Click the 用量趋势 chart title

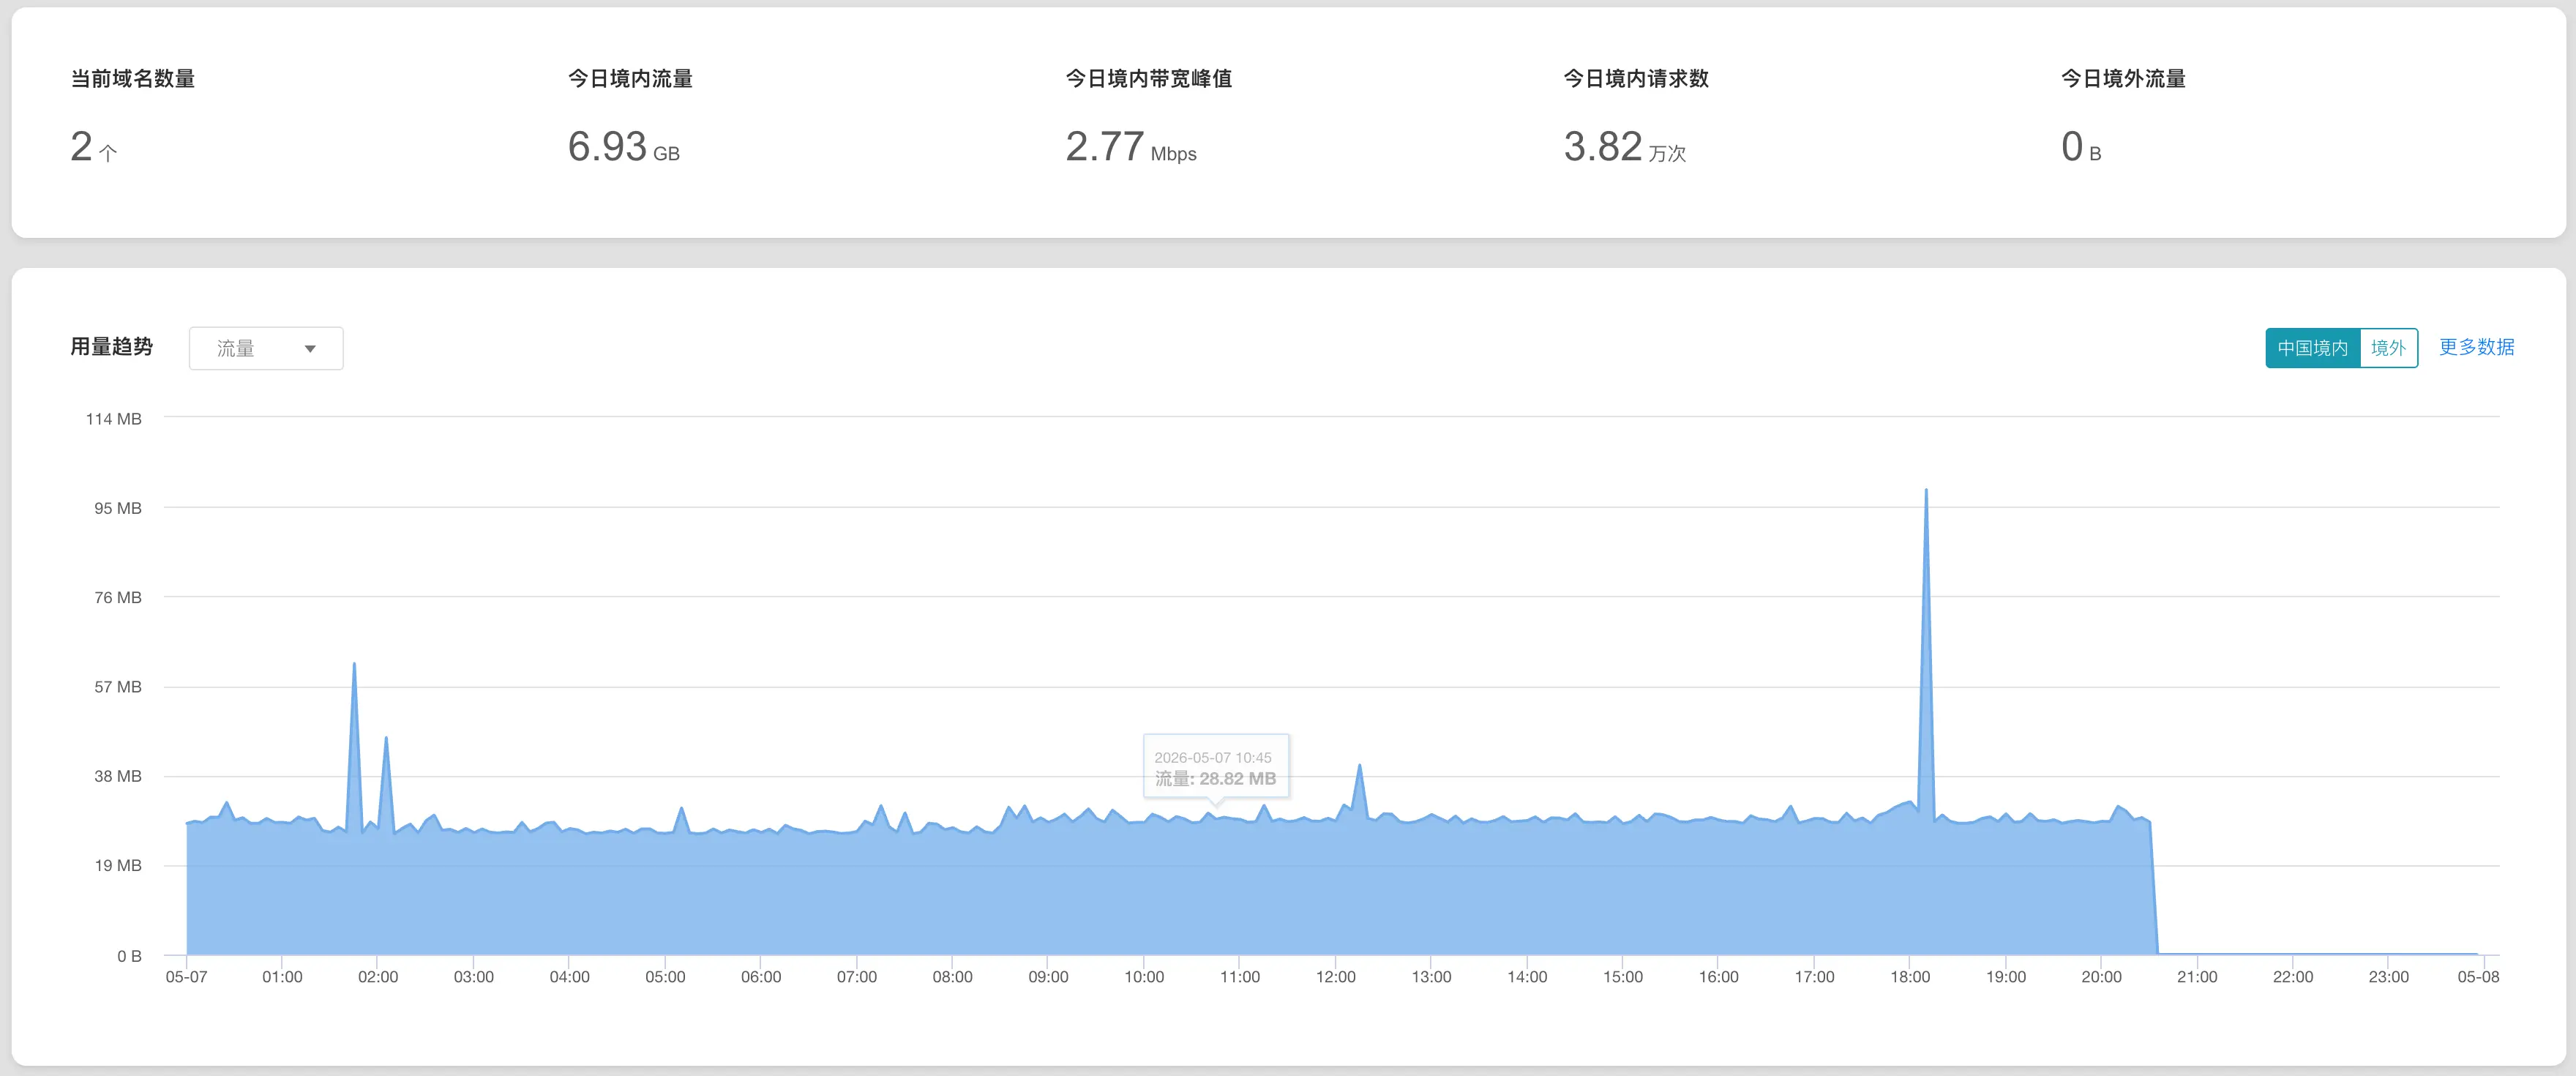click(x=111, y=347)
